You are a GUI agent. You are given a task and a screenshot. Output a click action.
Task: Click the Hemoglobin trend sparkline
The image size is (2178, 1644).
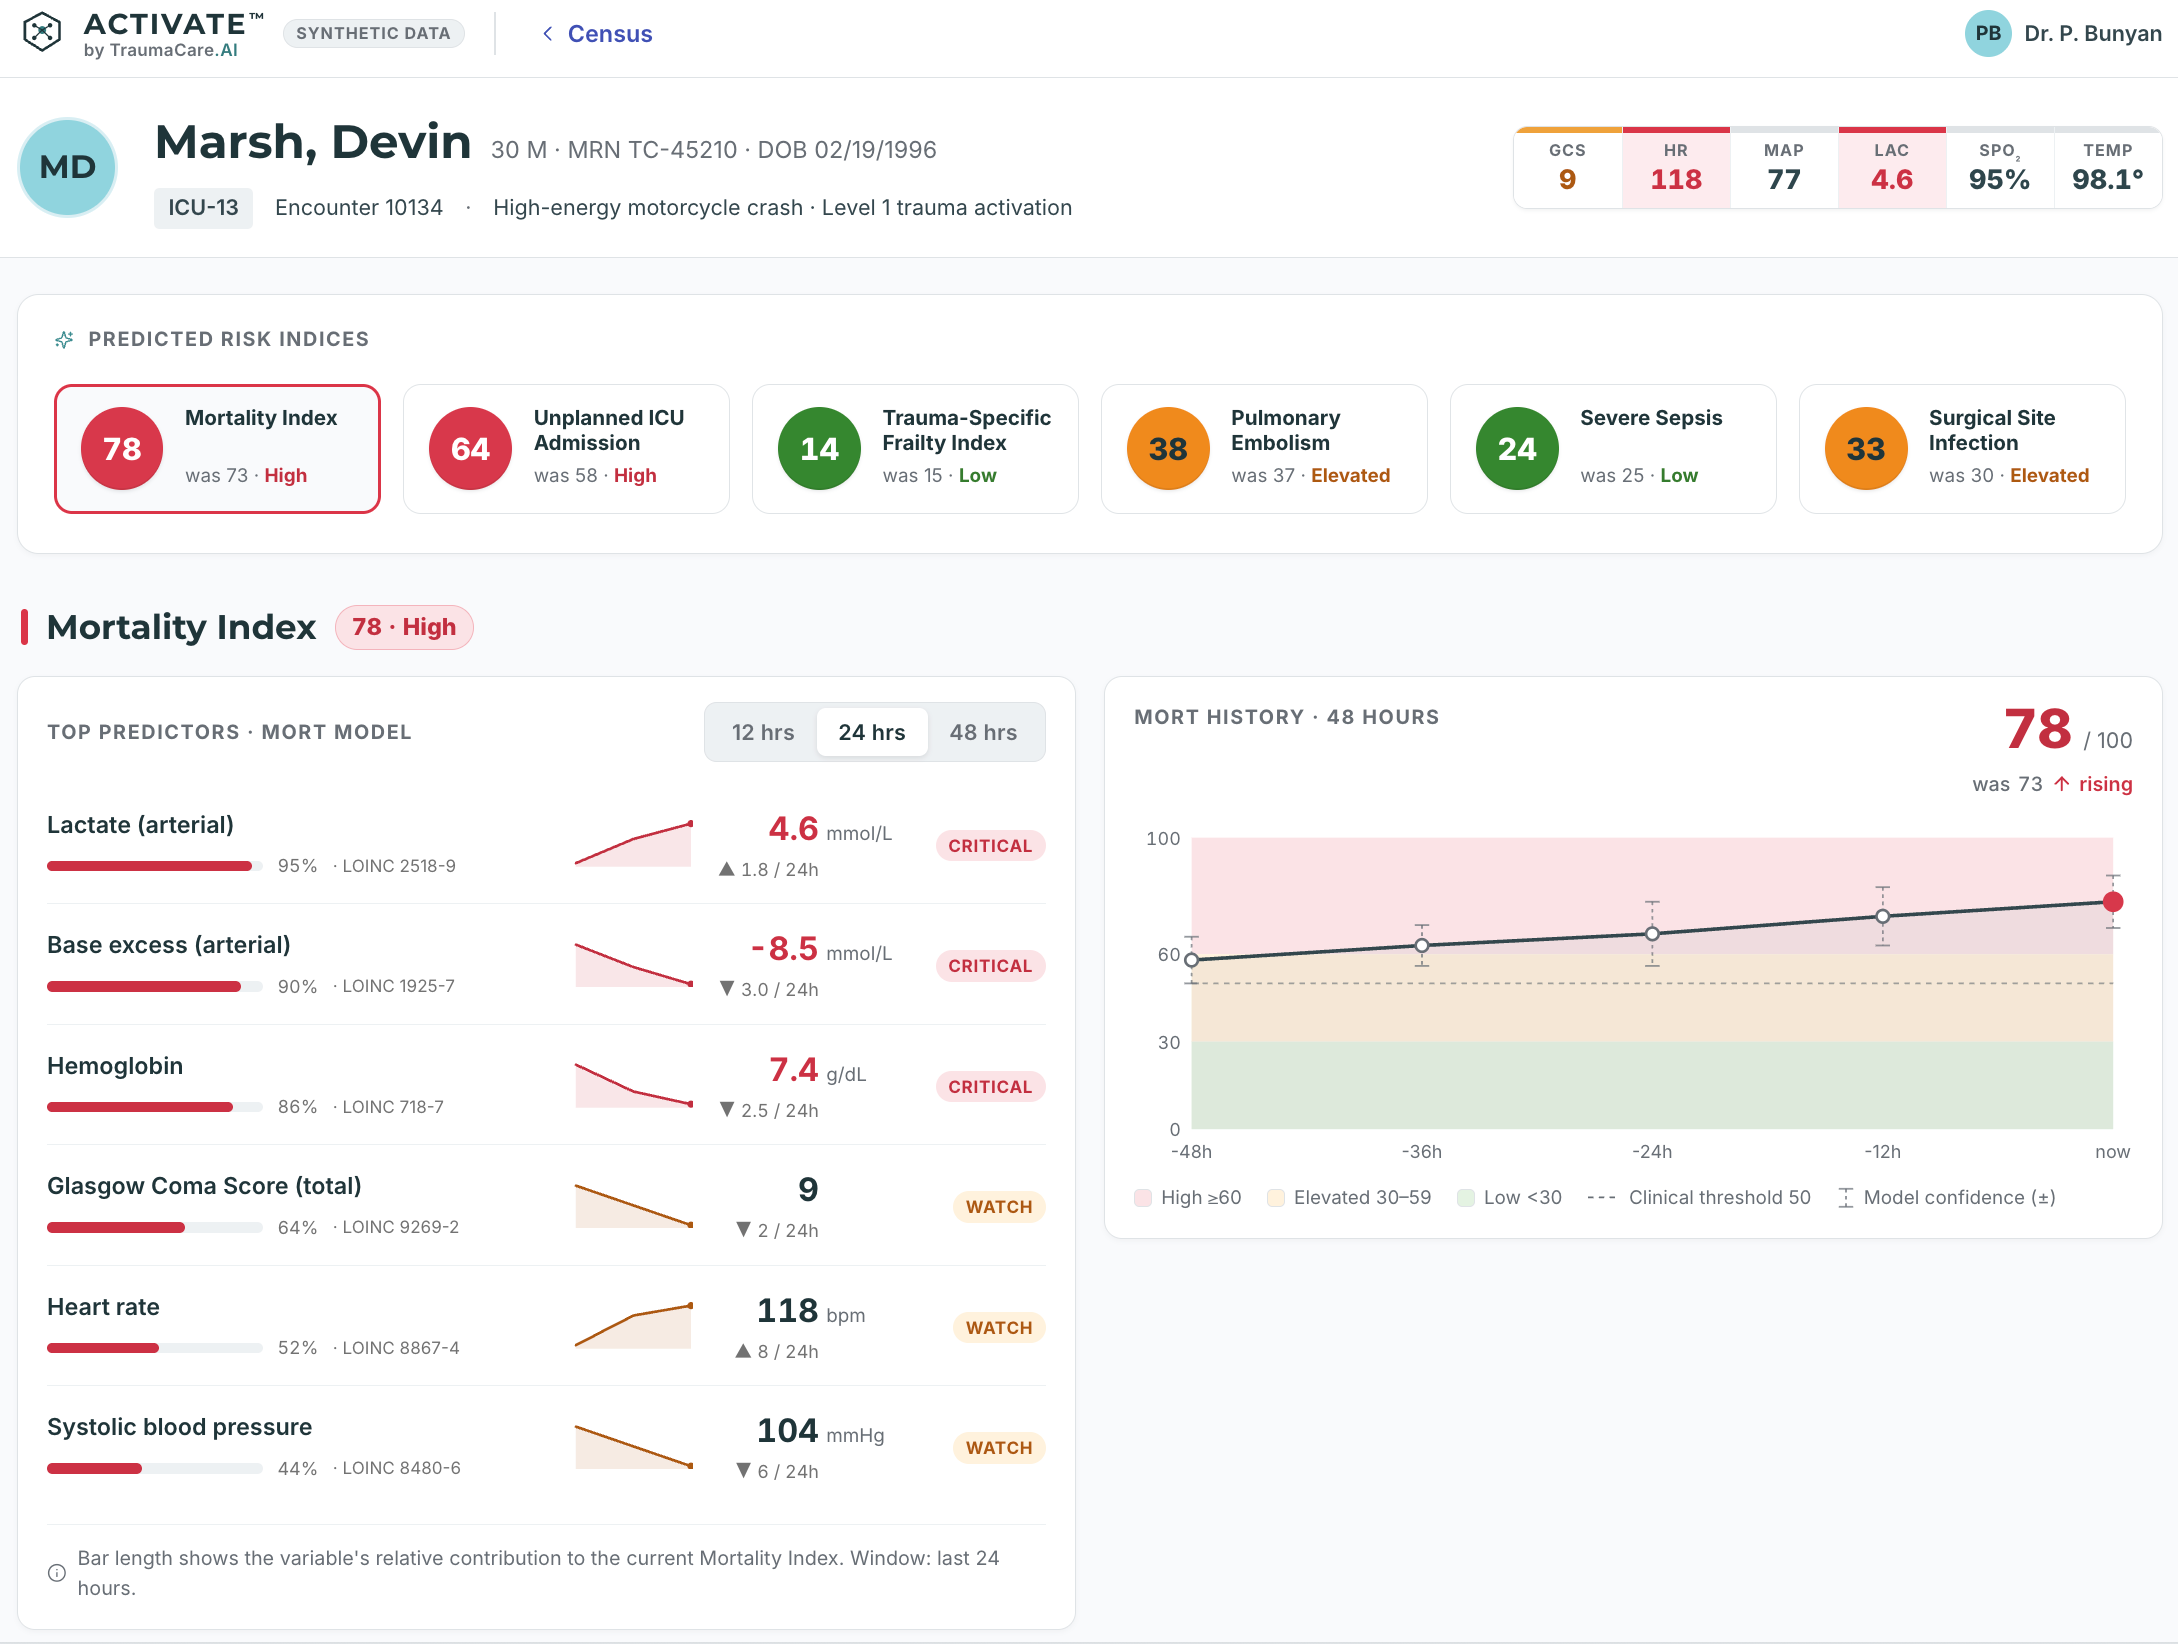tap(634, 1085)
